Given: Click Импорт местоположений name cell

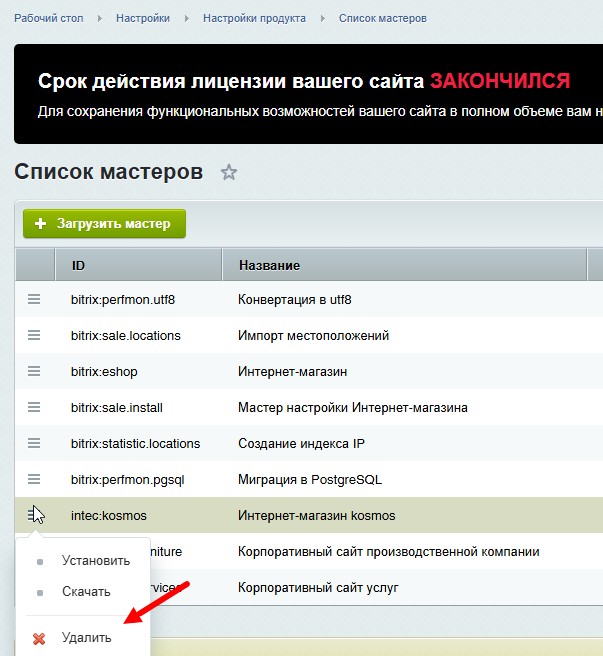Looking at the screenshot, I should tap(313, 336).
